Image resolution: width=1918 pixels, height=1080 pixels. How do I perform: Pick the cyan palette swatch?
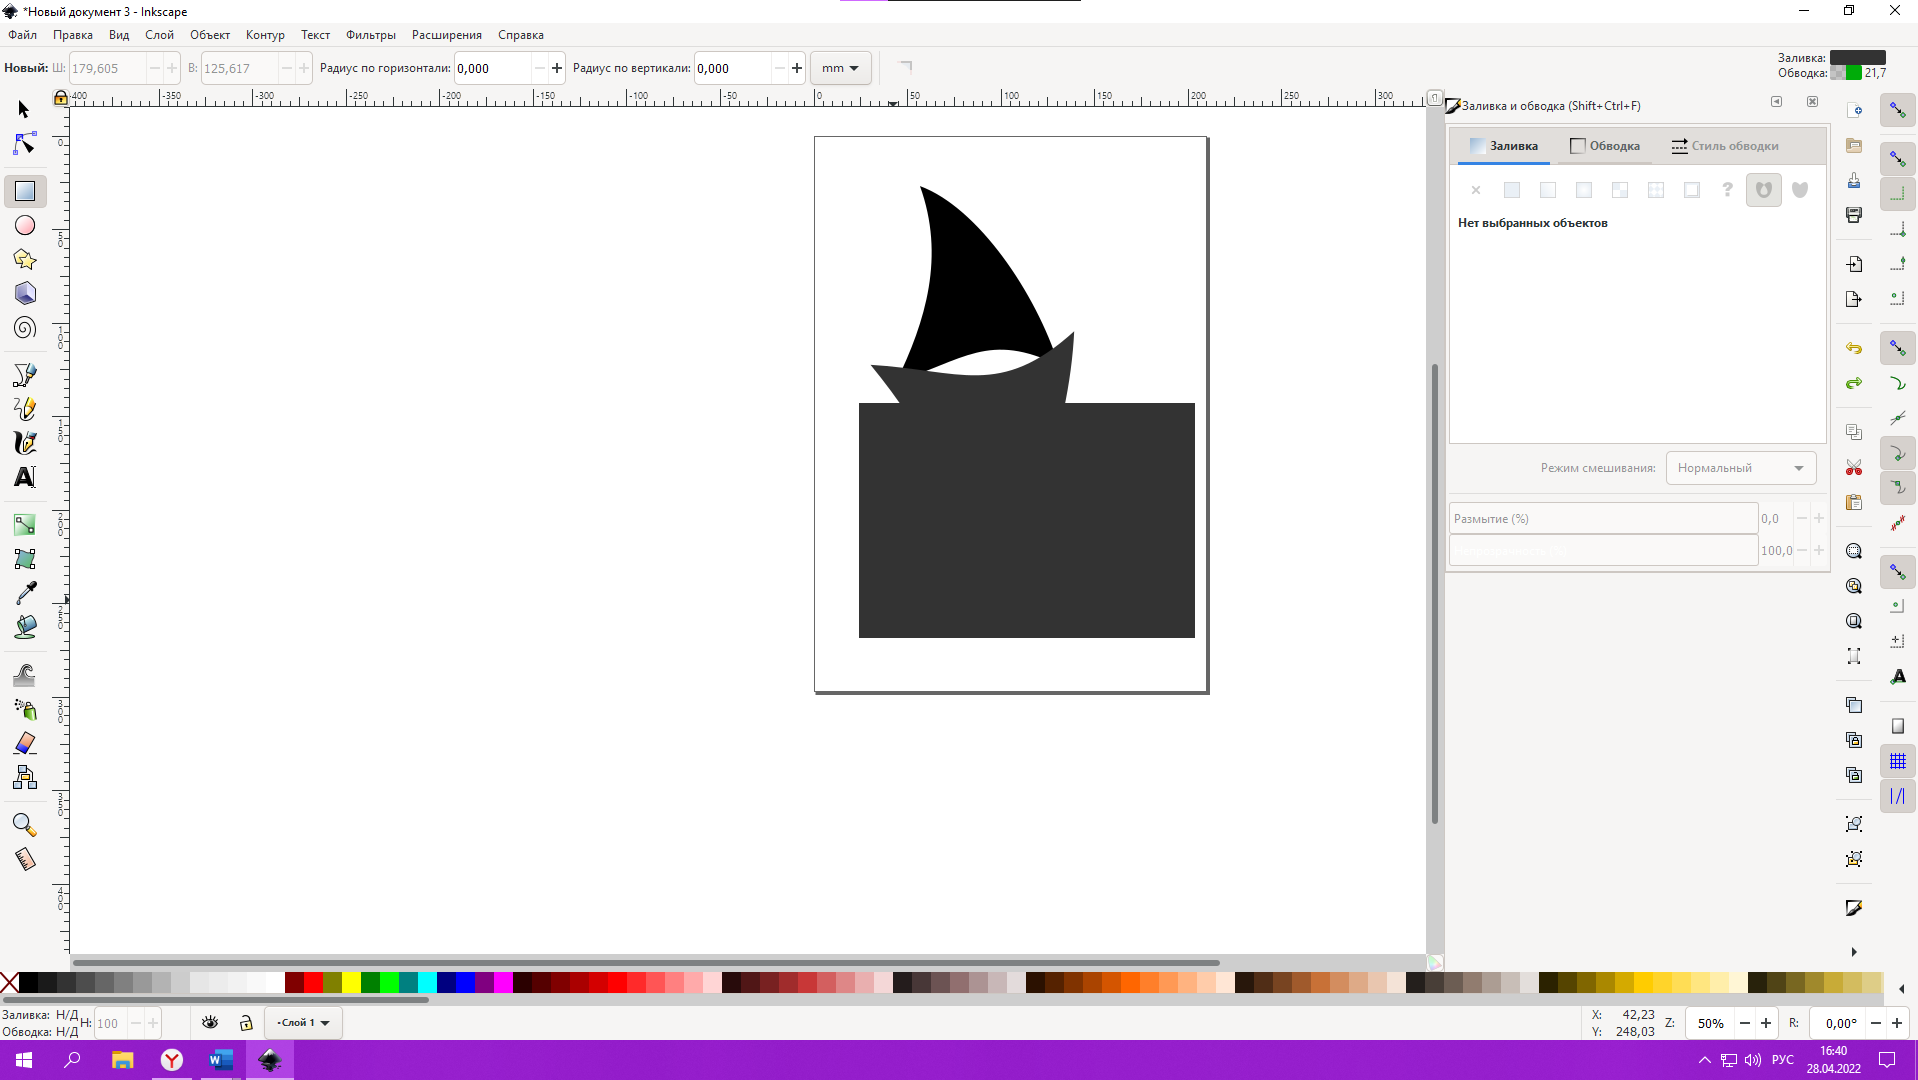click(x=427, y=982)
